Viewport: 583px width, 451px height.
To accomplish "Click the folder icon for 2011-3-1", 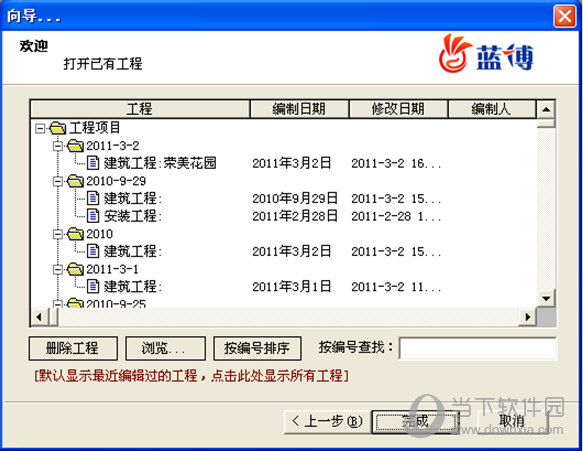I will click(75, 269).
